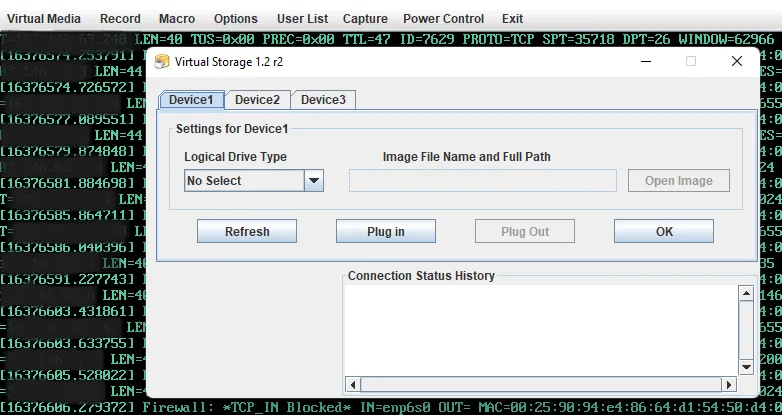Open the Options menu
The height and width of the screenshot is (415, 782).
coord(235,18)
